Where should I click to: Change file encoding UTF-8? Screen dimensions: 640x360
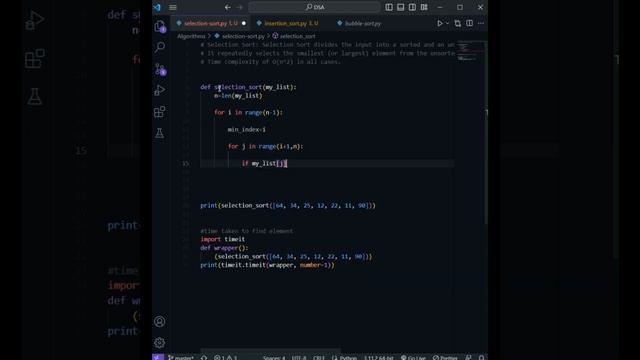pyautogui.click(x=299, y=358)
